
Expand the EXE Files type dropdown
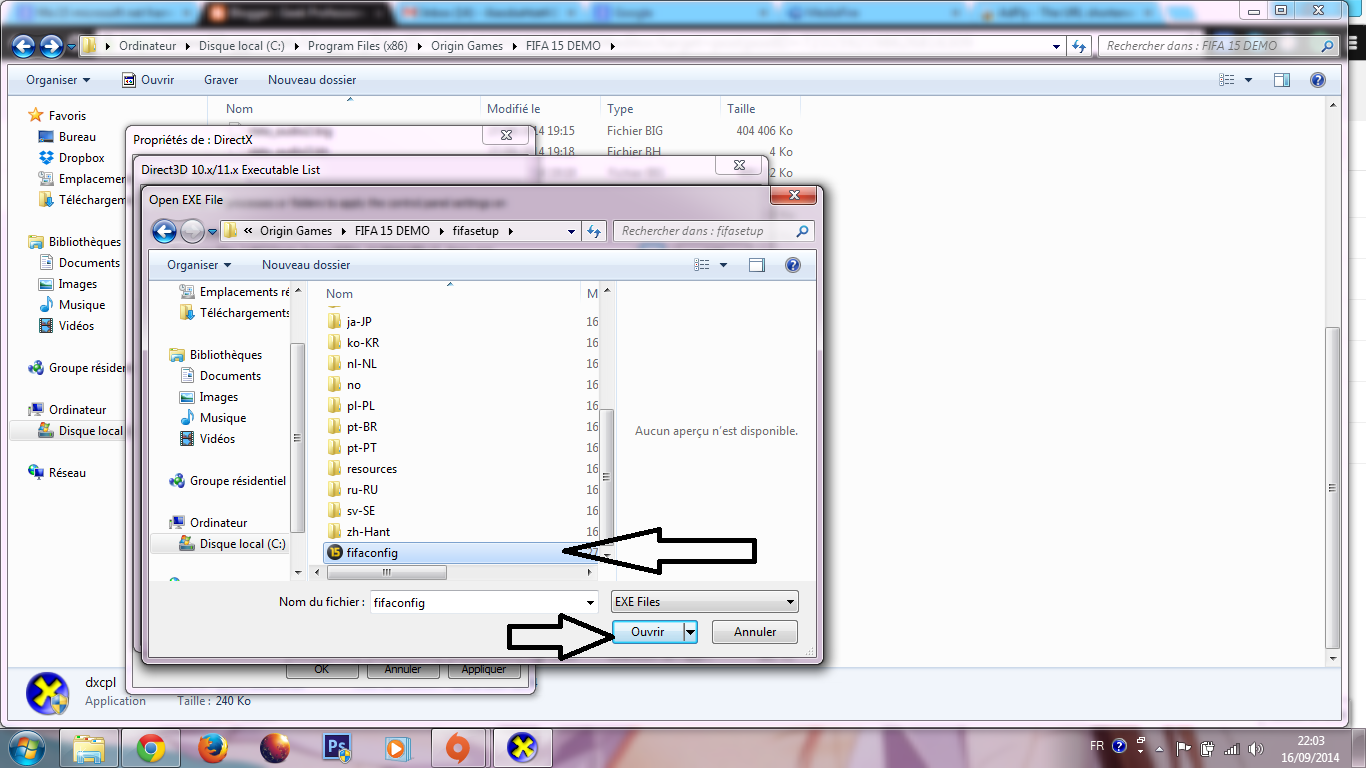(x=790, y=602)
